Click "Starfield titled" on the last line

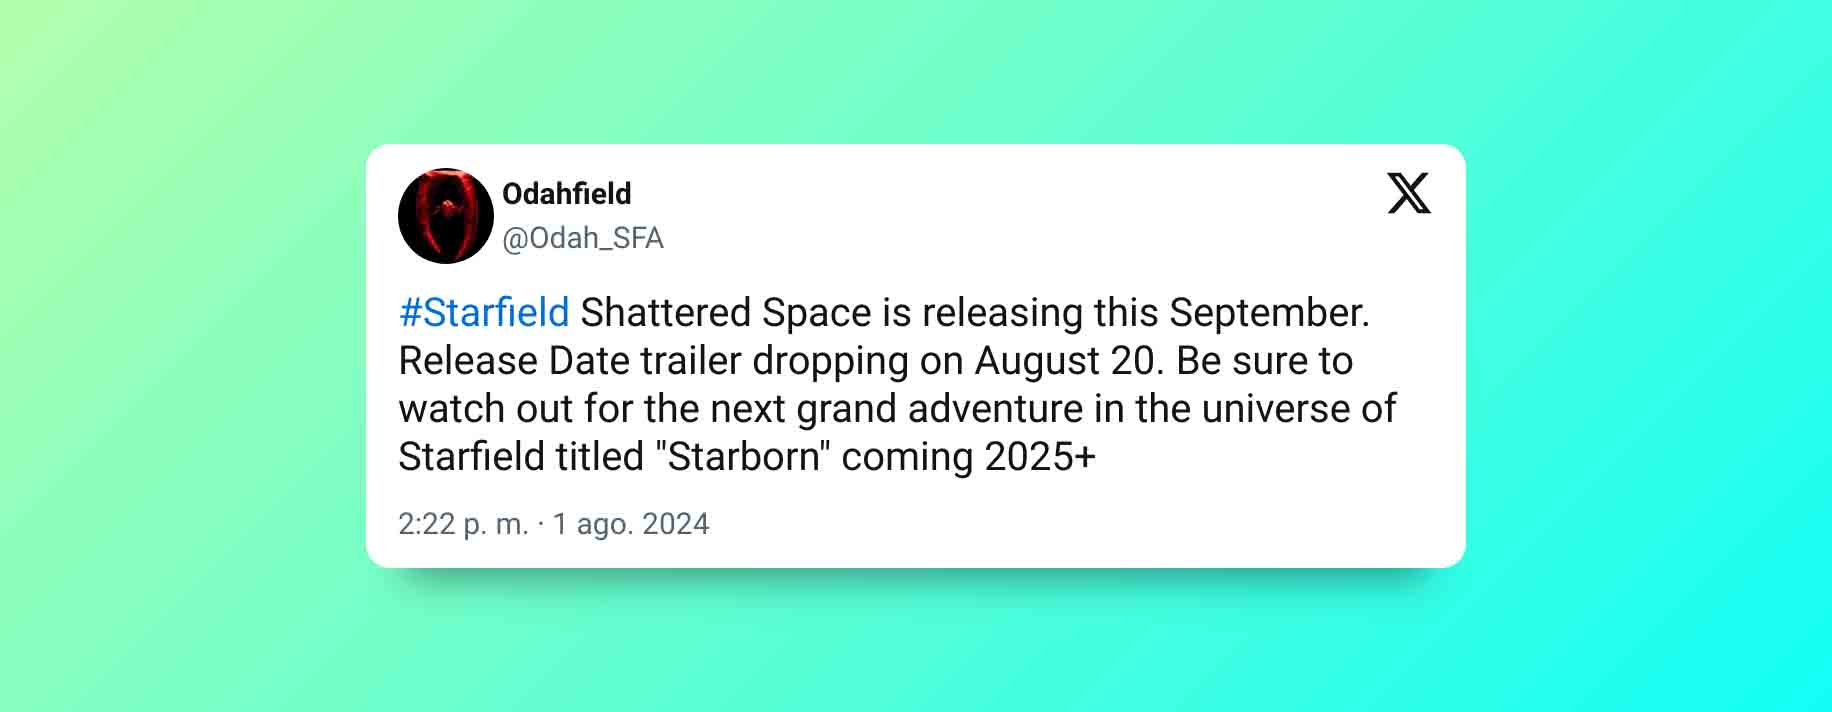[x=521, y=457]
